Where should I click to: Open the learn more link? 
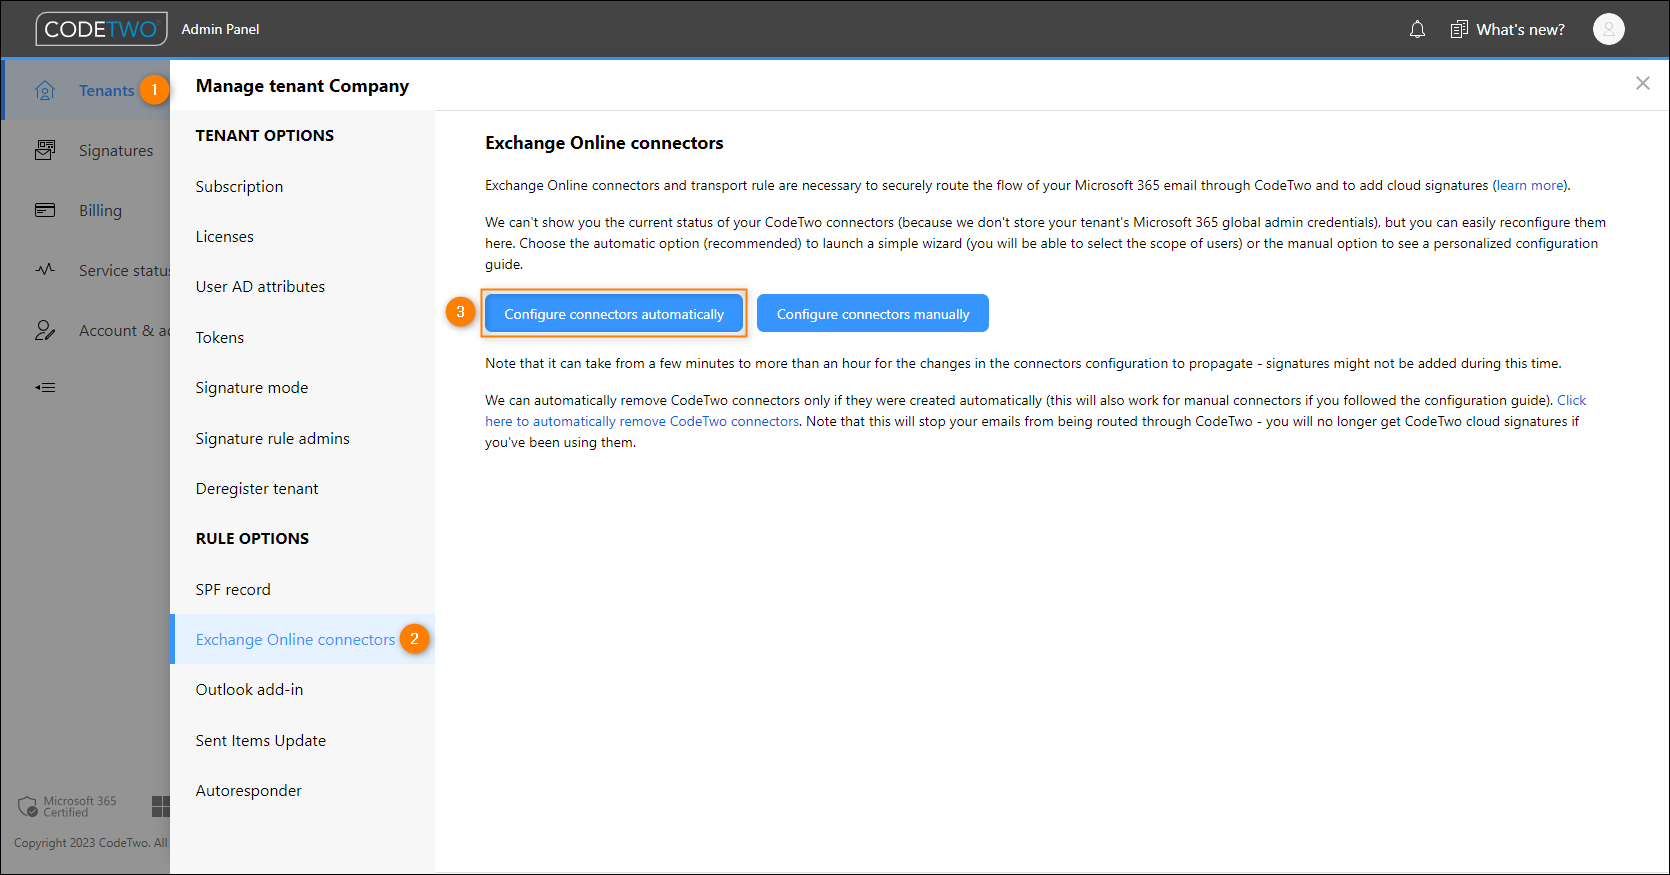point(1530,185)
